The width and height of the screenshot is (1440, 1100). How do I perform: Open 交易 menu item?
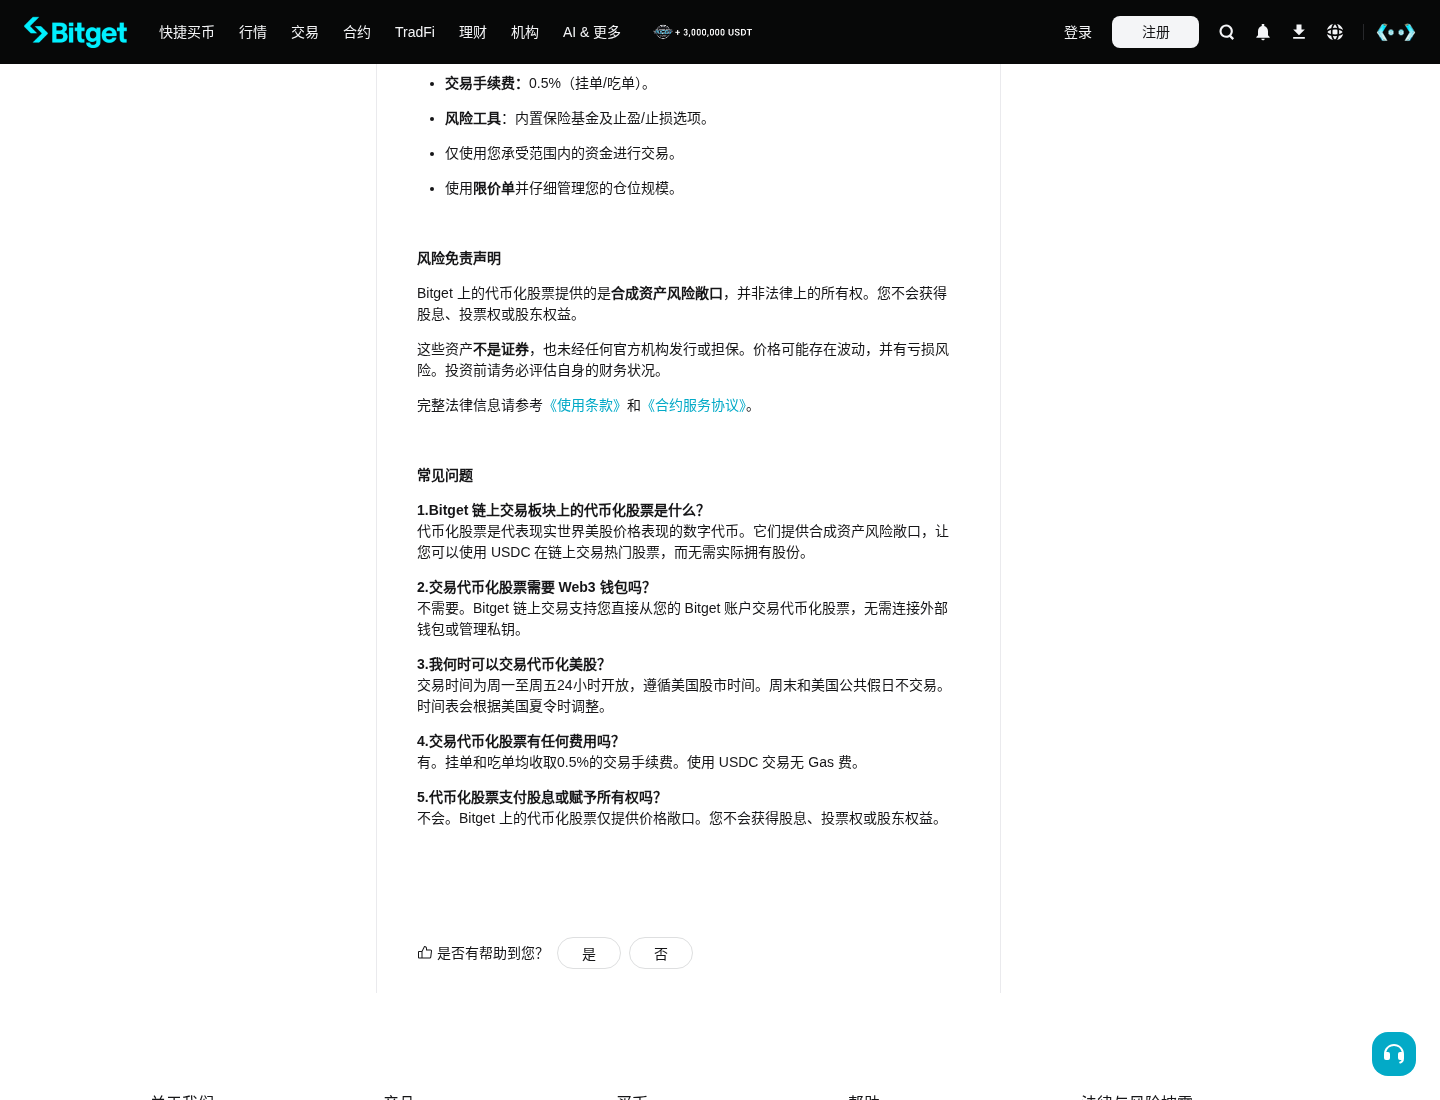[305, 32]
